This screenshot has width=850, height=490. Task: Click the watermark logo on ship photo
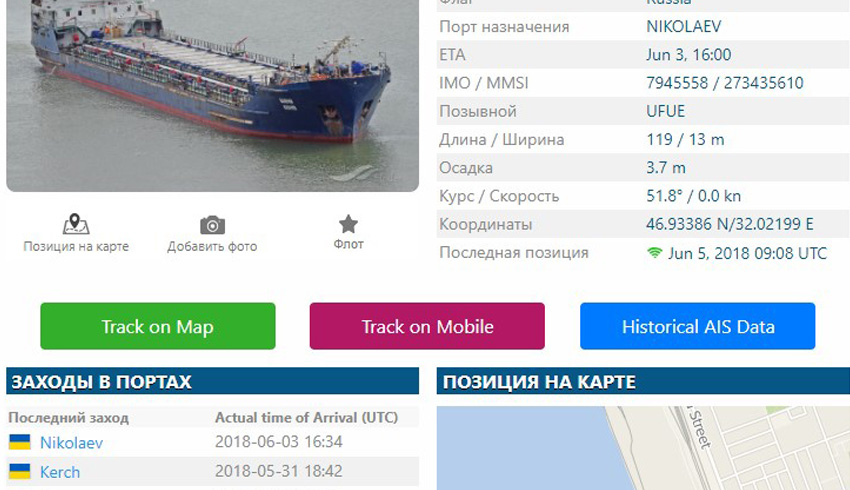[353, 173]
